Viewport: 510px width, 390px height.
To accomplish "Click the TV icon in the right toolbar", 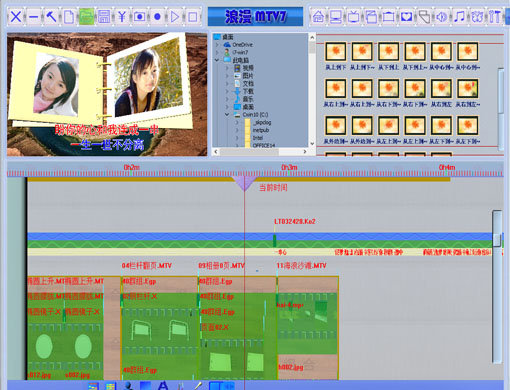I will (353, 16).
